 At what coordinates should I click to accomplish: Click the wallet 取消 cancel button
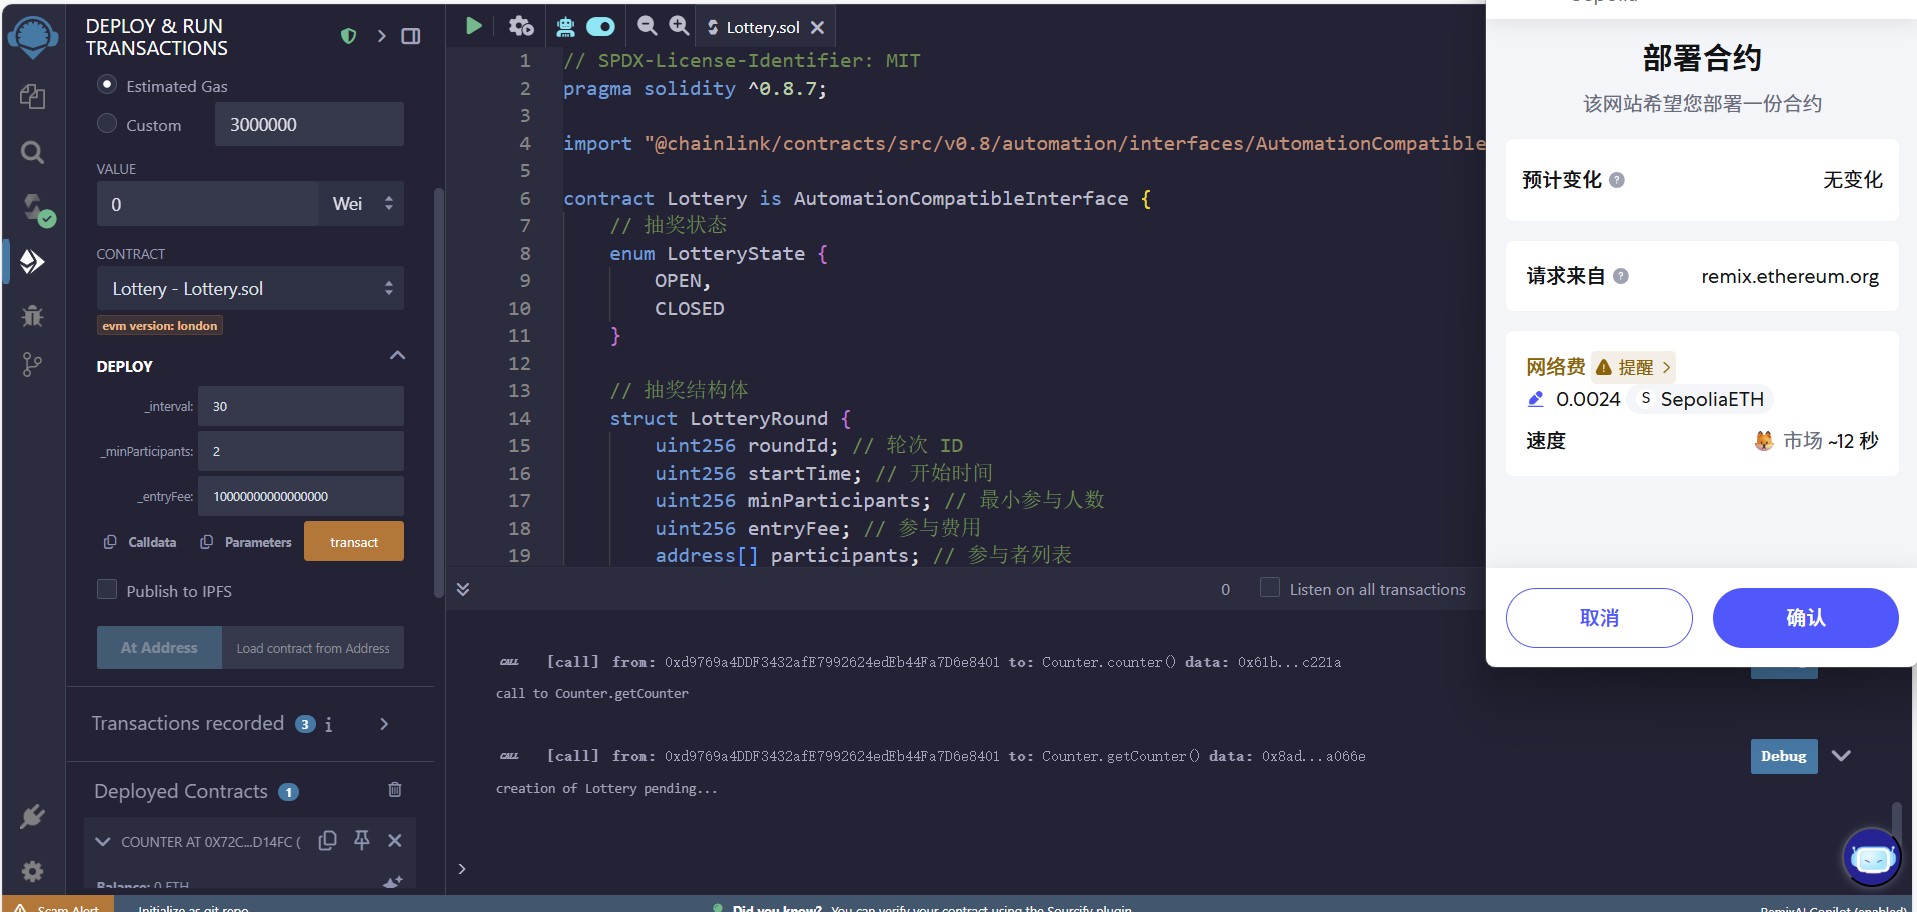tap(1599, 618)
